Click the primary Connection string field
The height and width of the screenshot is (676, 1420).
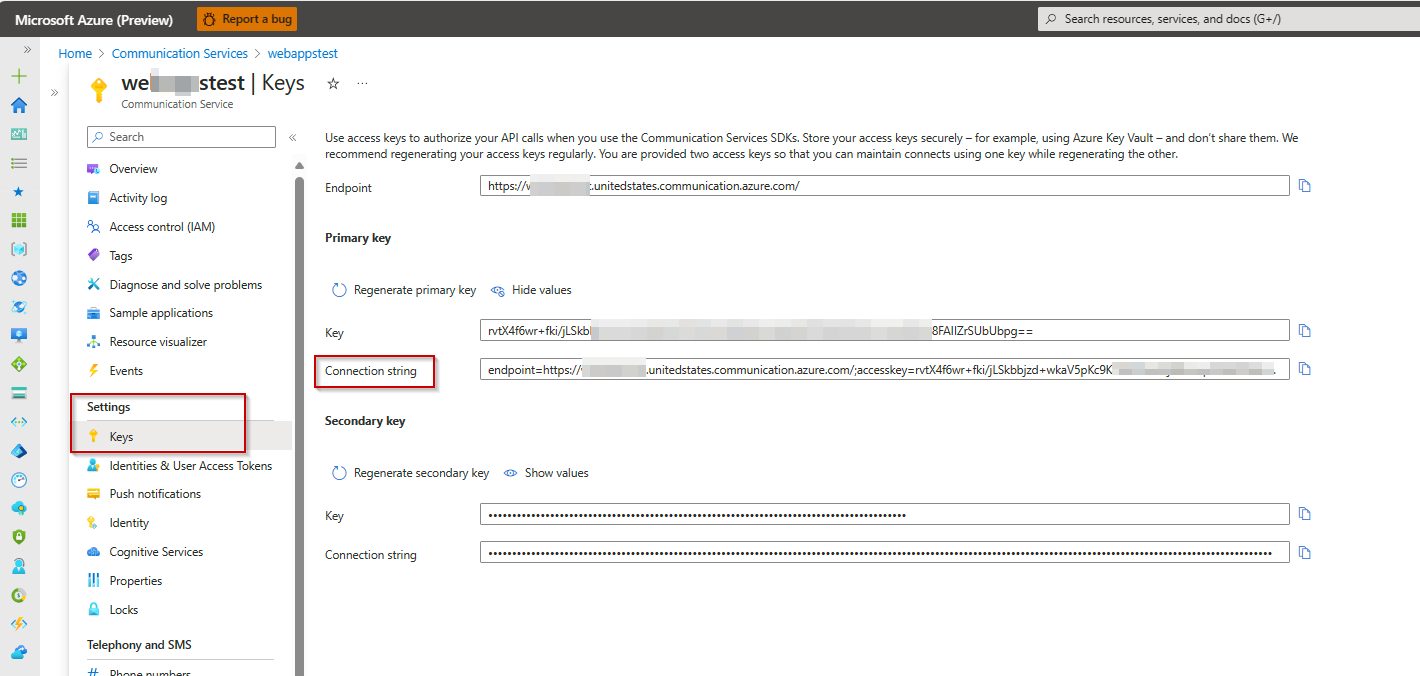tap(885, 370)
